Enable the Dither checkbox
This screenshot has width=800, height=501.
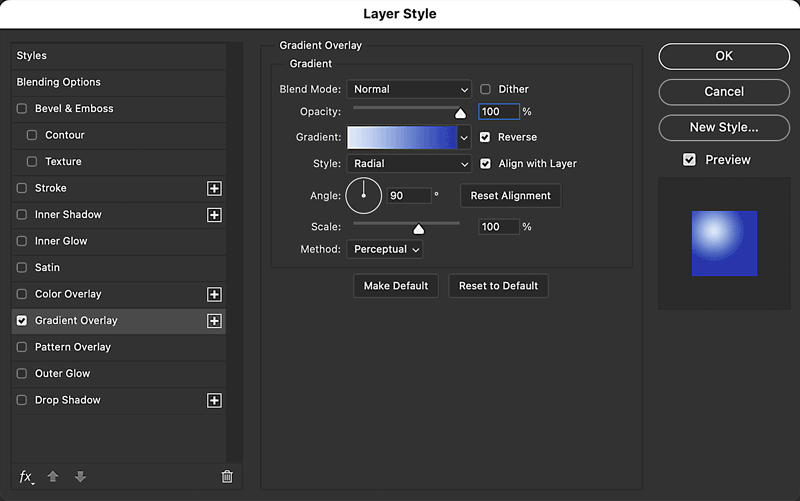click(x=486, y=89)
